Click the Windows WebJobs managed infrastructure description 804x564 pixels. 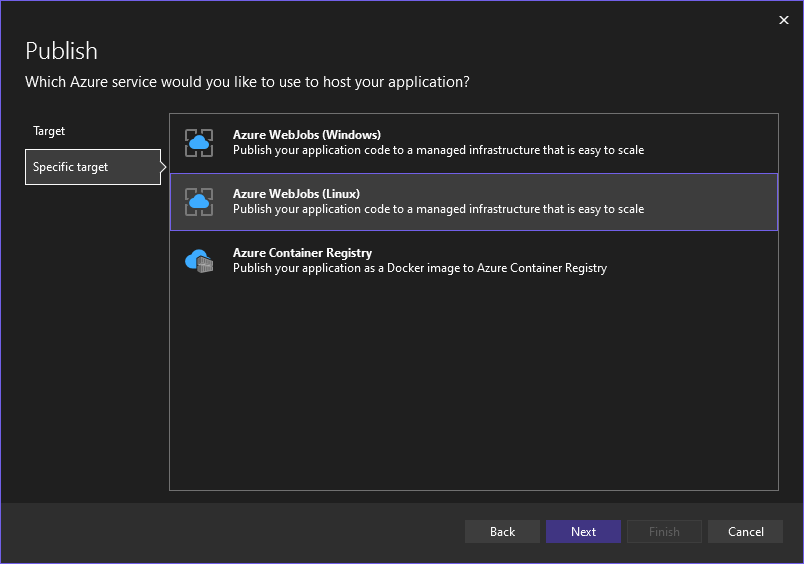[x=438, y=150]
